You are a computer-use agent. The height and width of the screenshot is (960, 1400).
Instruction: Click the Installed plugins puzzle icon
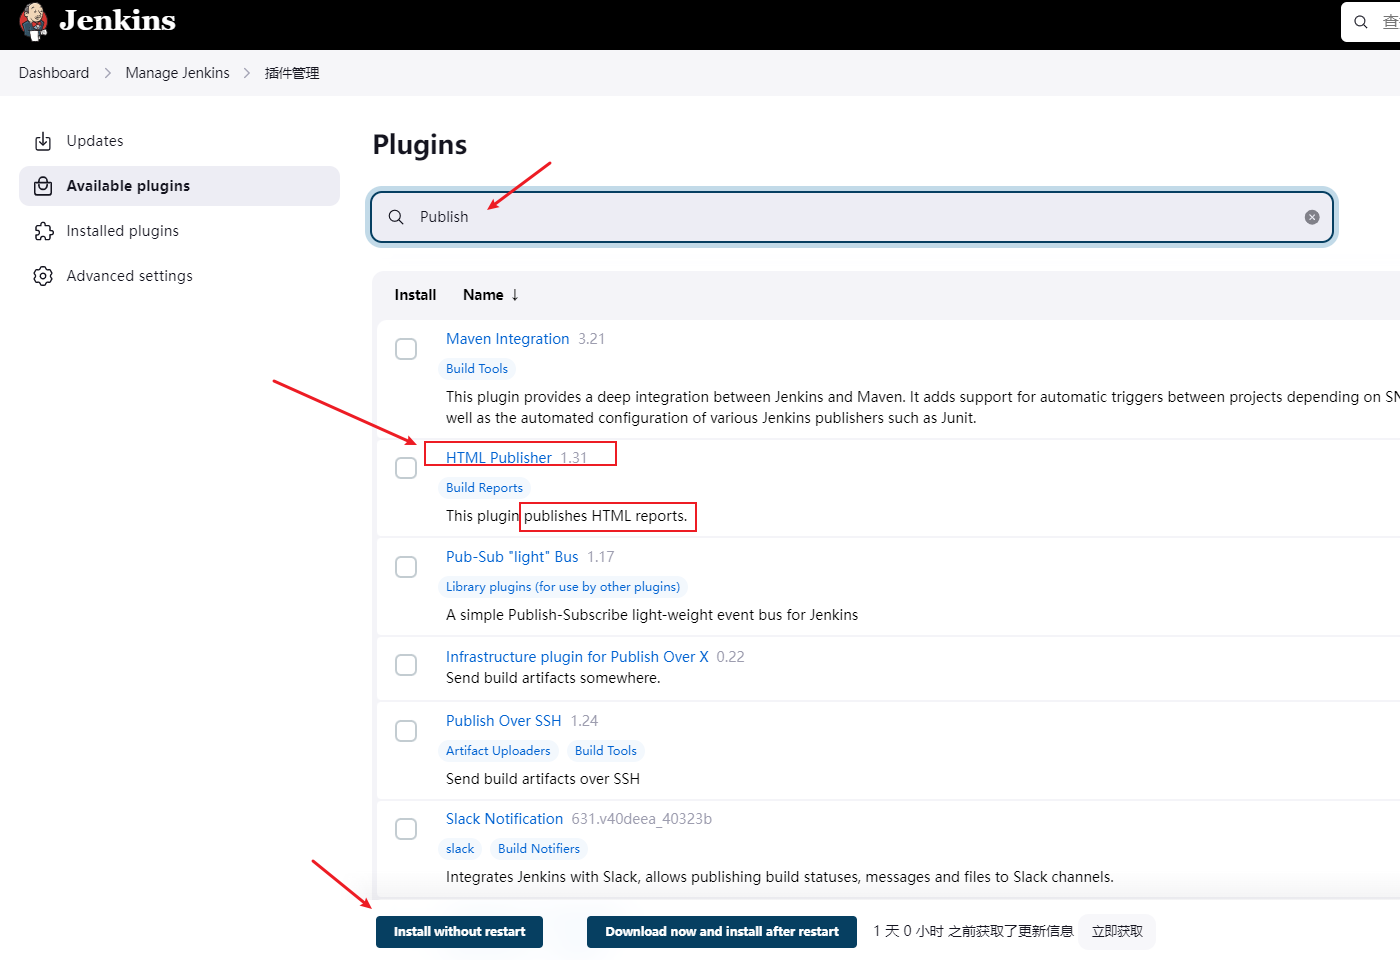coord(43,231)
